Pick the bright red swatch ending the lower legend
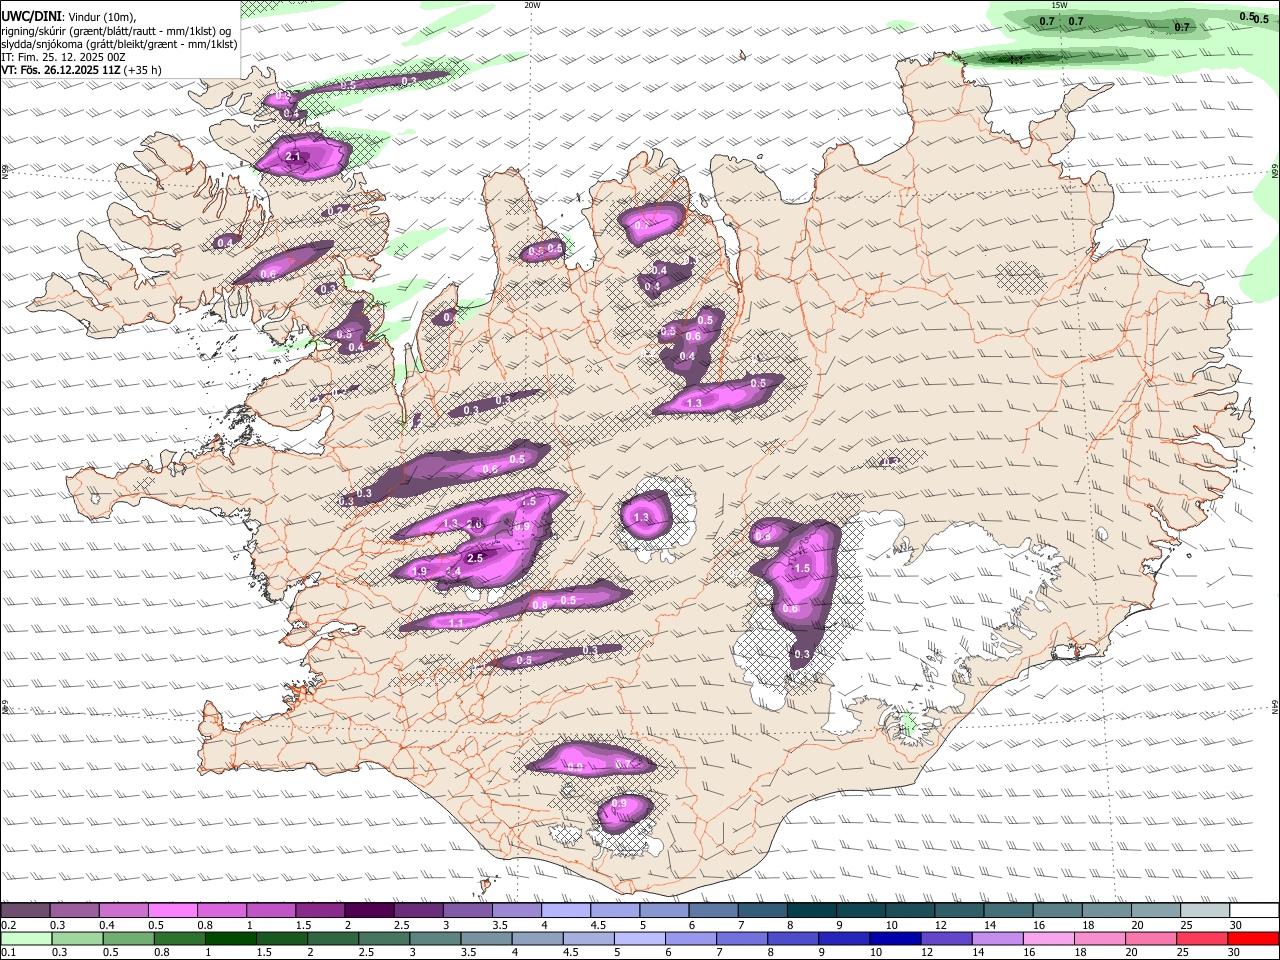This screenshot has height=960, width=1280. pos(1253,939)
